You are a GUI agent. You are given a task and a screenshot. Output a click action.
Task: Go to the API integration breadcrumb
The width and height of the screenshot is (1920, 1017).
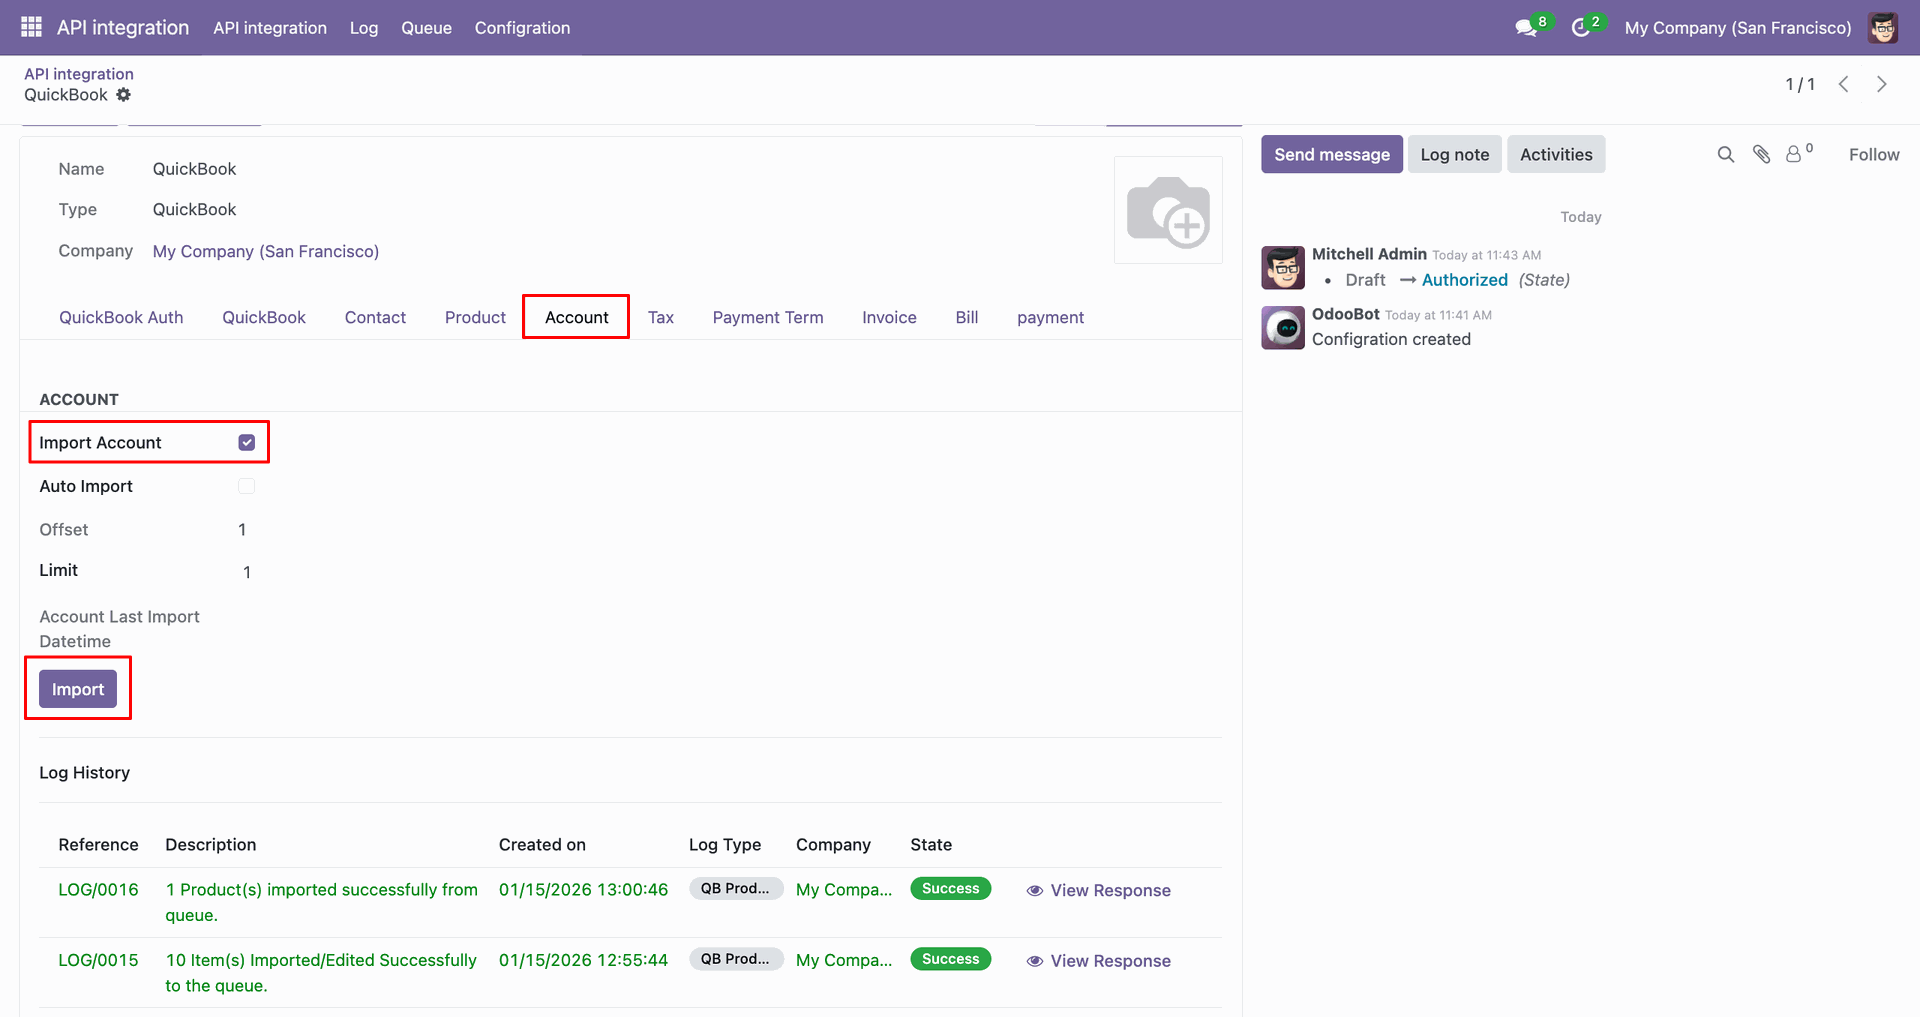pyautogui.click(x=79, y=74)
